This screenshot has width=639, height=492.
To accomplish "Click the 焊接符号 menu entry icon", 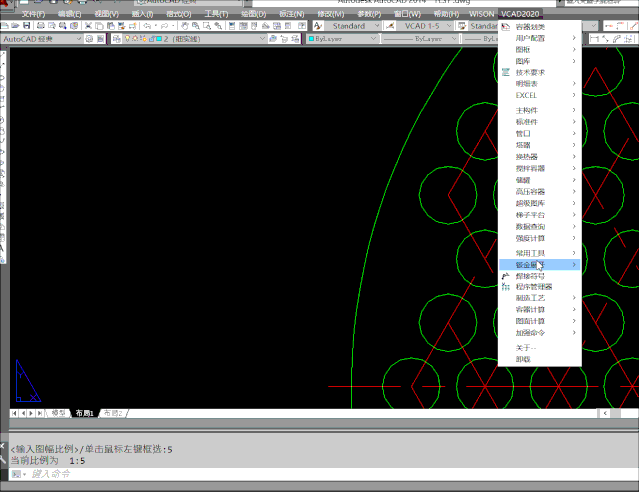I will pos(506,275).
